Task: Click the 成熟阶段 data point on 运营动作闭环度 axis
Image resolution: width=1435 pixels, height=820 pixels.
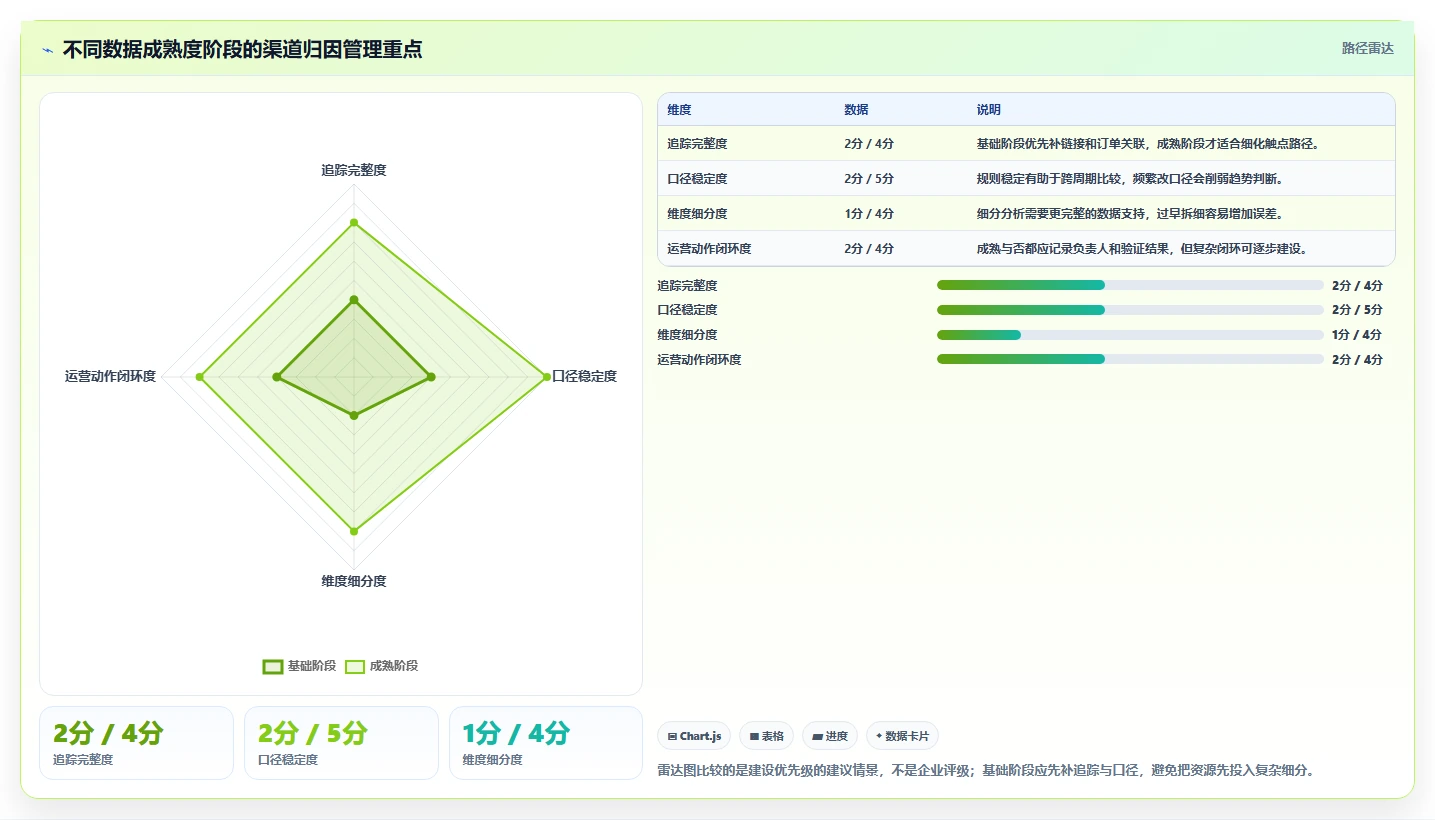Action: (x=200, y=377)
